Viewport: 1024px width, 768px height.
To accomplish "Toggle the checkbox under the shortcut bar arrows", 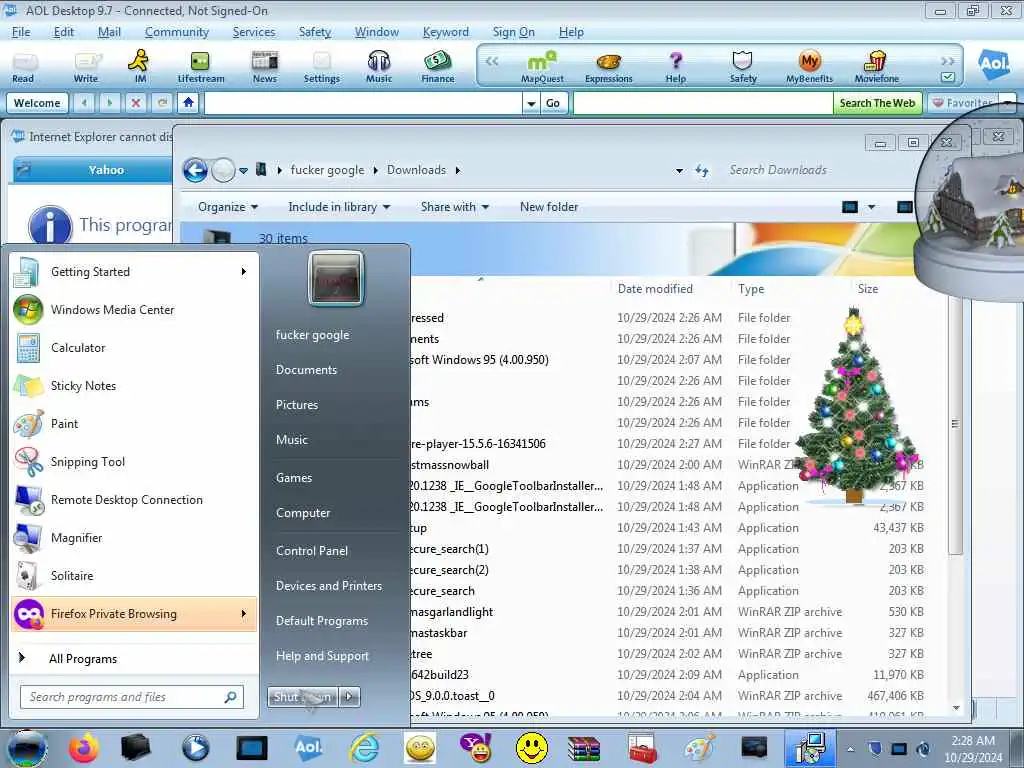I will coord(948,77).
